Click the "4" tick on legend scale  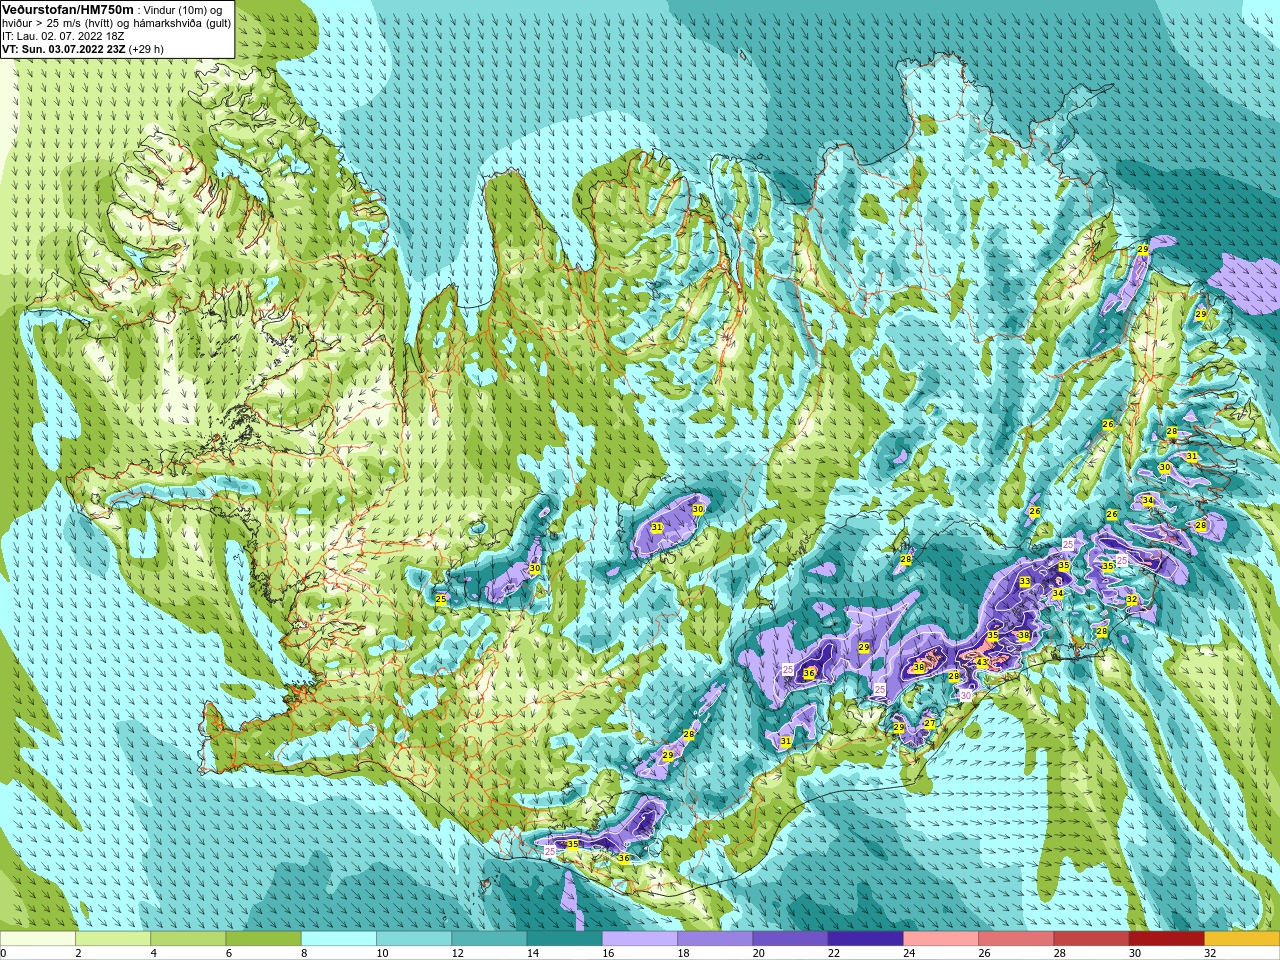[153, 953]
